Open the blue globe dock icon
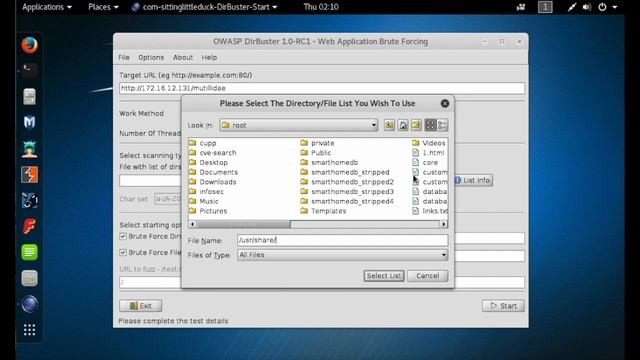Viewport: 640px width, 360px height. tap(29, 304)
